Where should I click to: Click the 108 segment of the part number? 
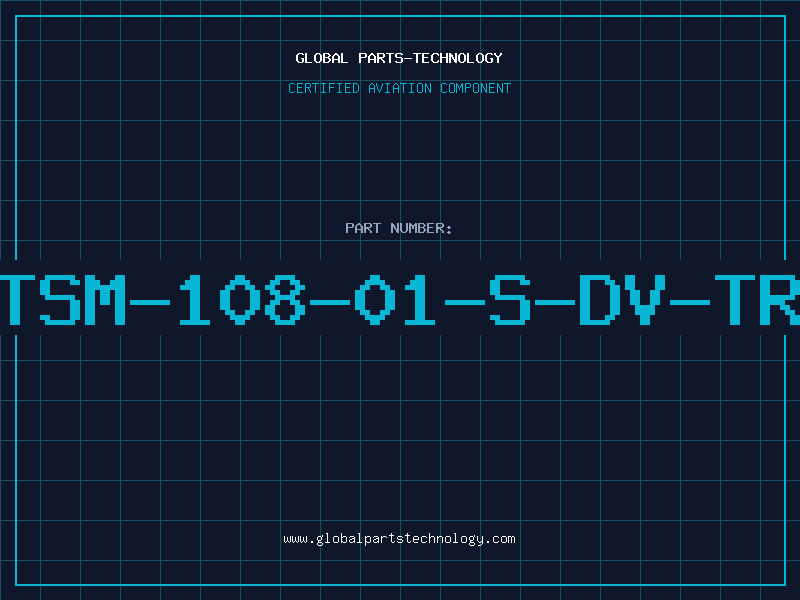click(242, 299)
